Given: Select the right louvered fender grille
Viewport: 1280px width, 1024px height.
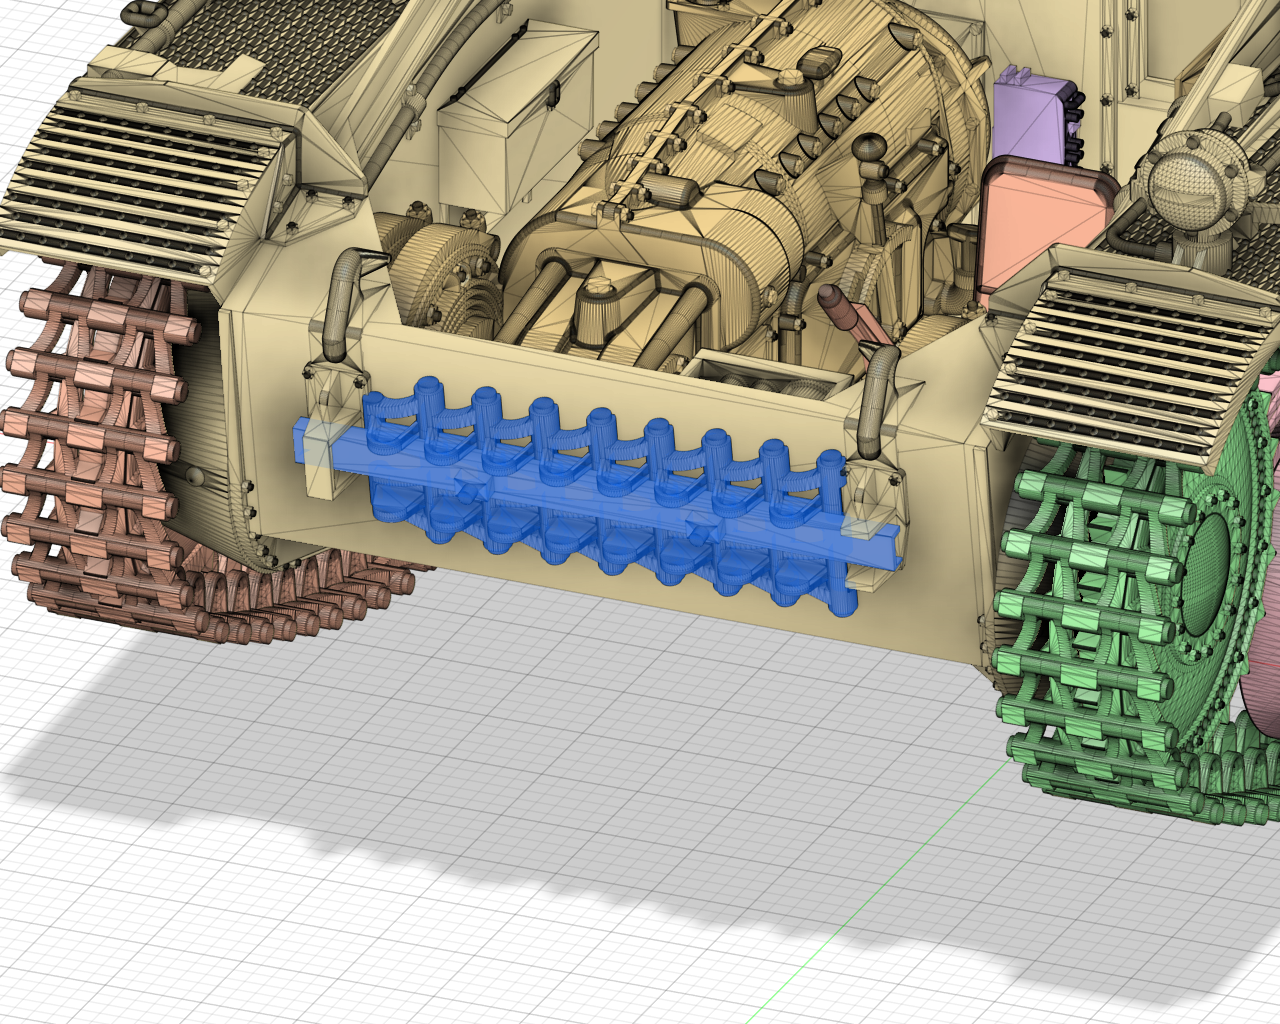Looking at the screenshot, I should 1130,360.
